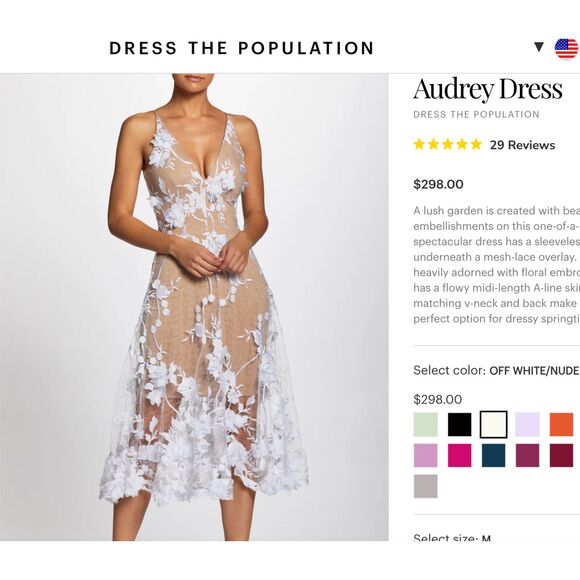Viewport: 580px width, 580px height.
Task: Click the five-star rating icons
Action: click(448, 144)
